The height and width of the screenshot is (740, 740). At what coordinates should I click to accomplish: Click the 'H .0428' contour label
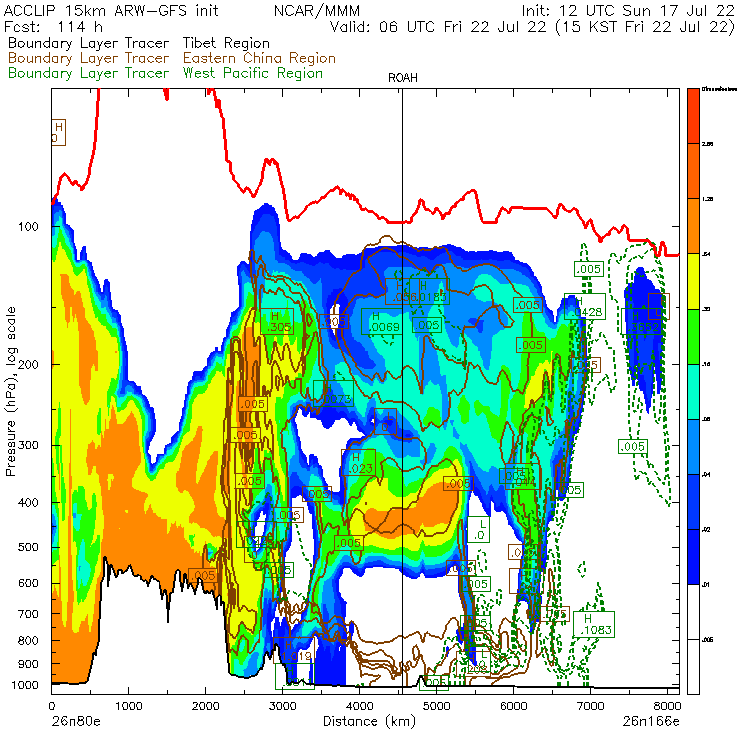coord(585,306)
